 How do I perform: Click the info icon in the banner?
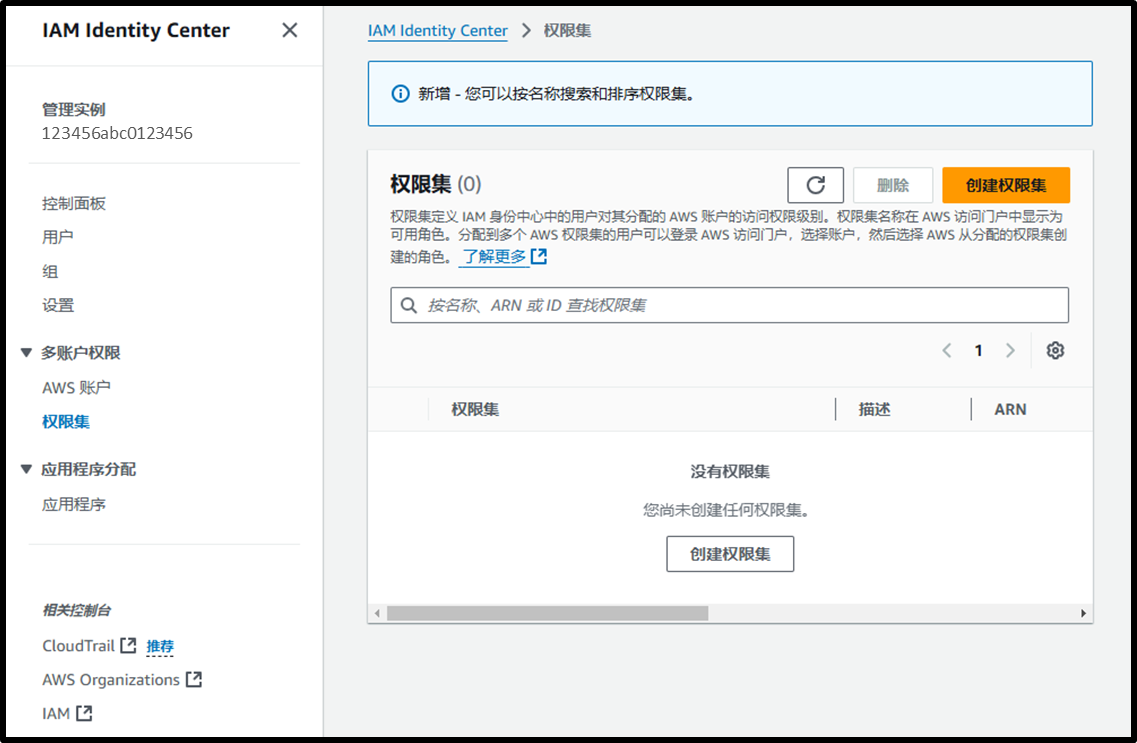pyautogui.click(x=400, y=94)
